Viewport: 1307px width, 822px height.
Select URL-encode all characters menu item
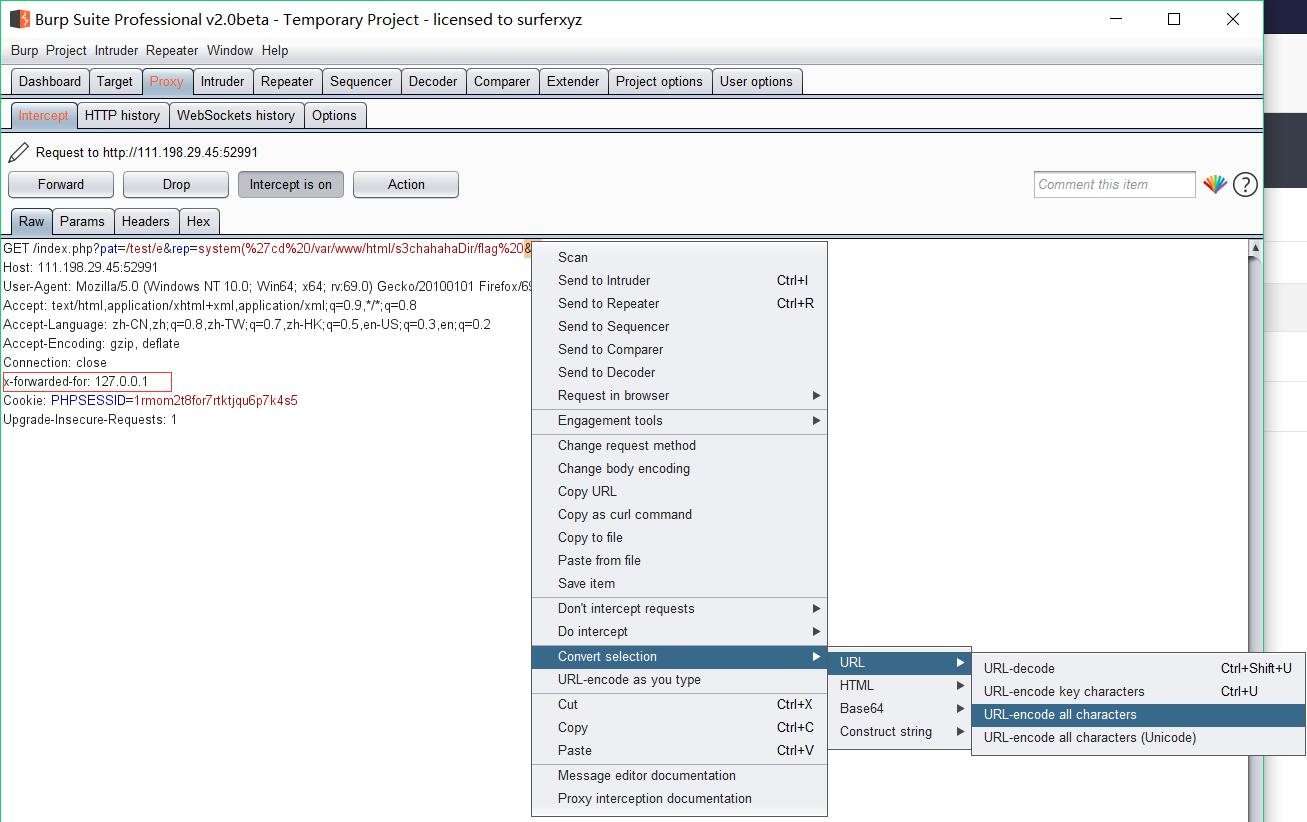coord(1060,715)
